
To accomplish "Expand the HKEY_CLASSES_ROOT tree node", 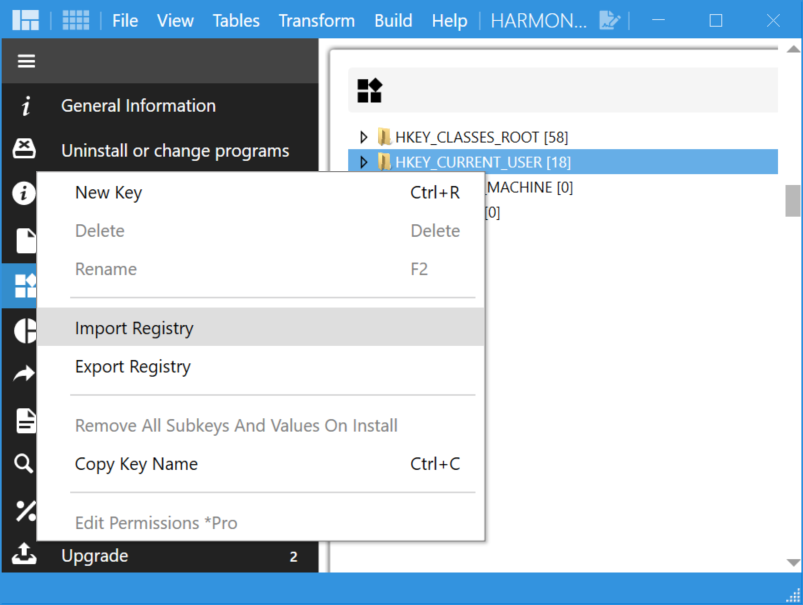I will (364, 137).
